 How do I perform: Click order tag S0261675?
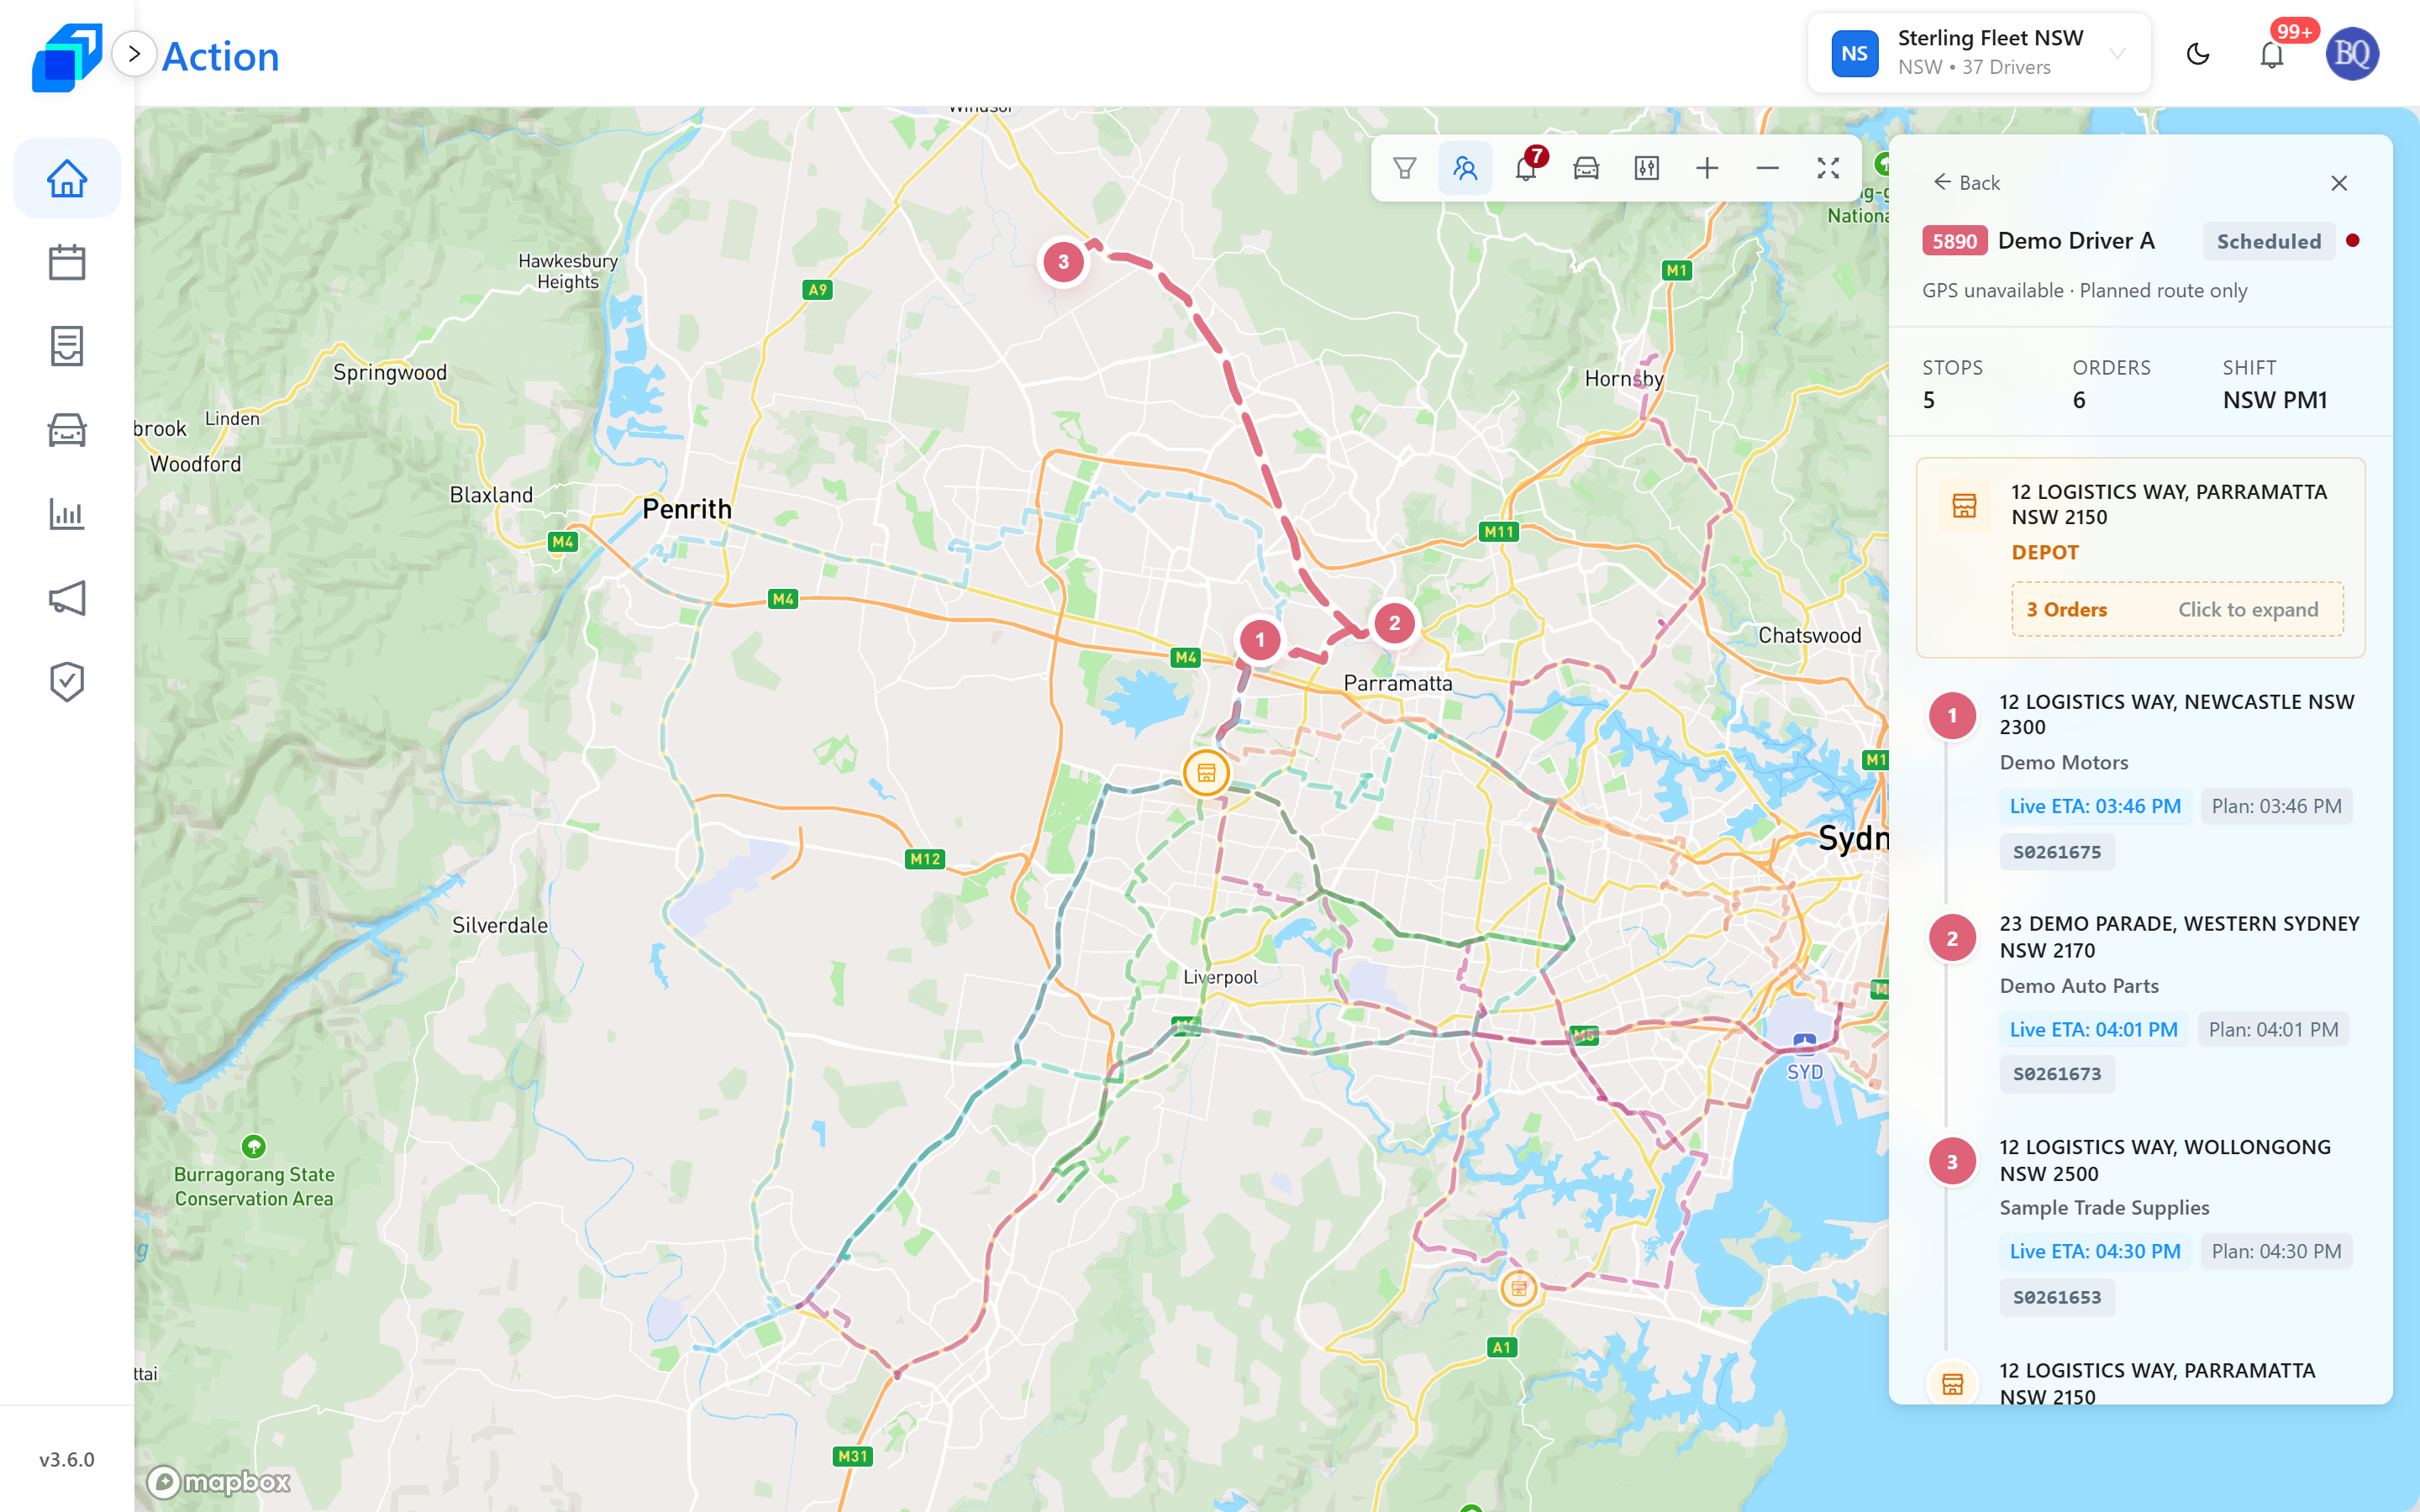pos(2057,852)
